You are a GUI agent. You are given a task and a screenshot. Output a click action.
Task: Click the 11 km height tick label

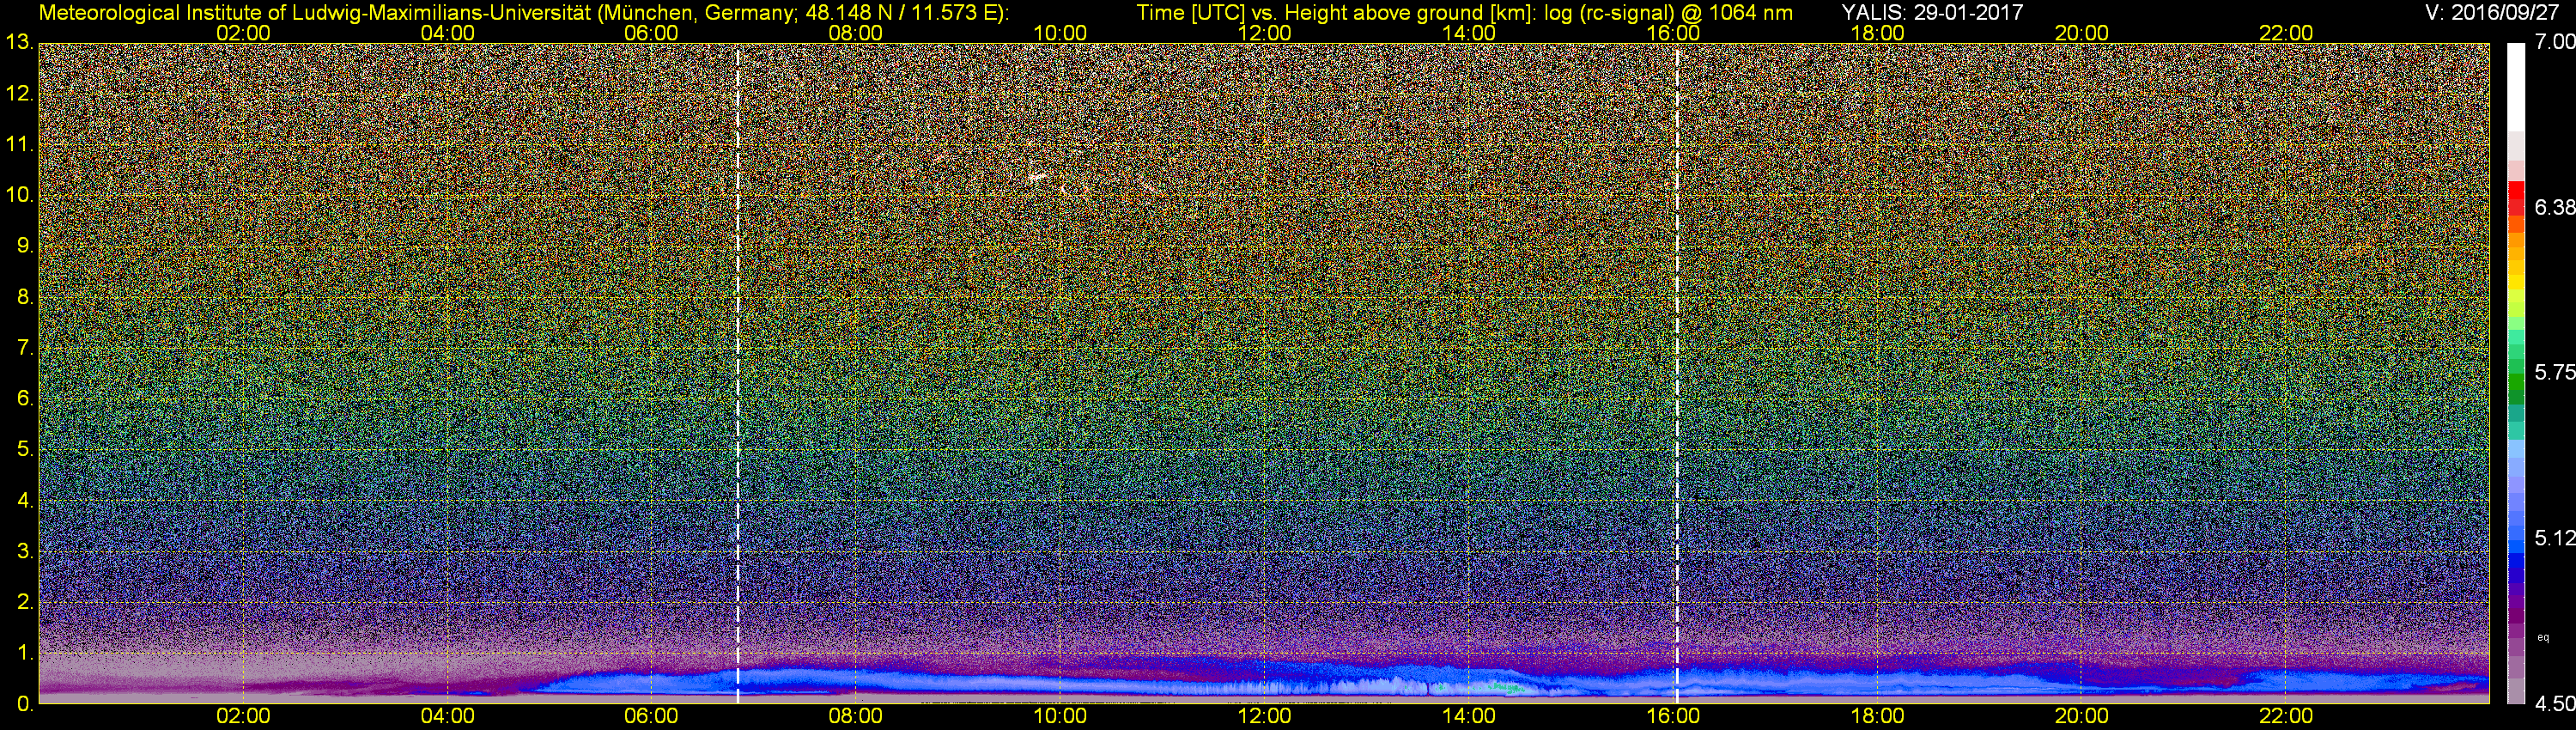[19, 145]
